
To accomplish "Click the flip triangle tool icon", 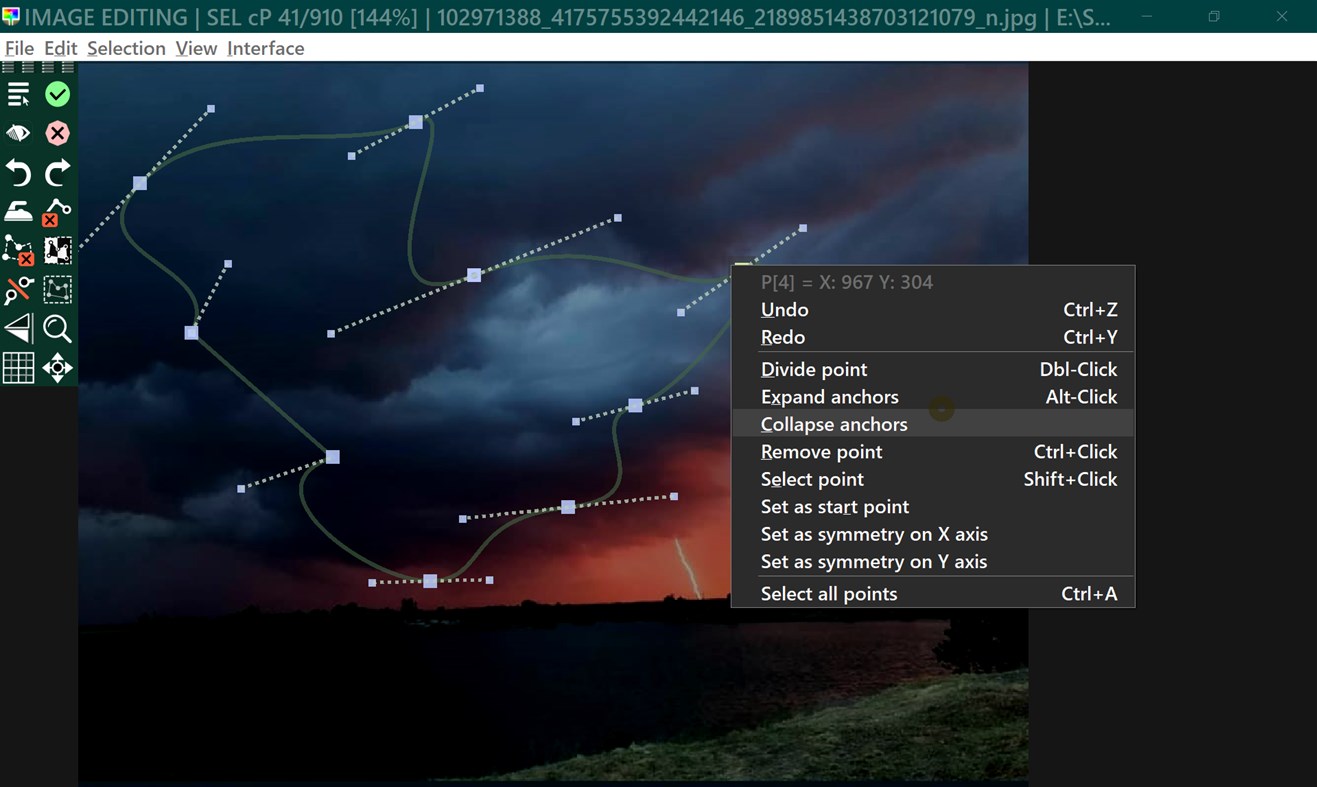I will click(18, 329).
